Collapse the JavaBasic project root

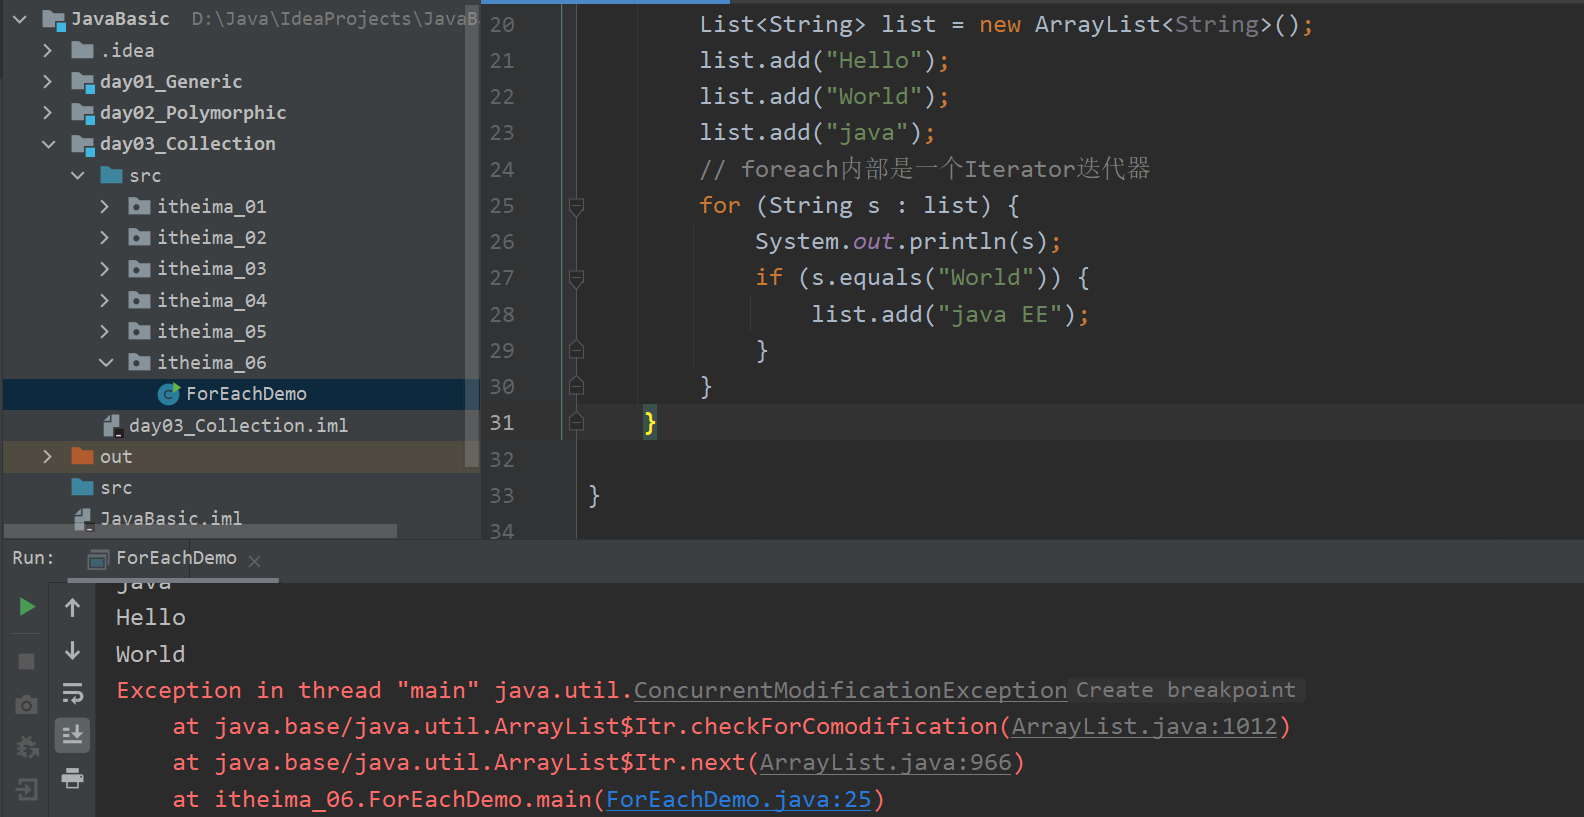19,19
